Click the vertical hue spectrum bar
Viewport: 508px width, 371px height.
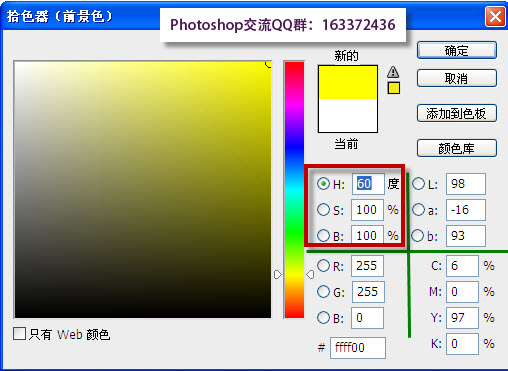[294, 190]
